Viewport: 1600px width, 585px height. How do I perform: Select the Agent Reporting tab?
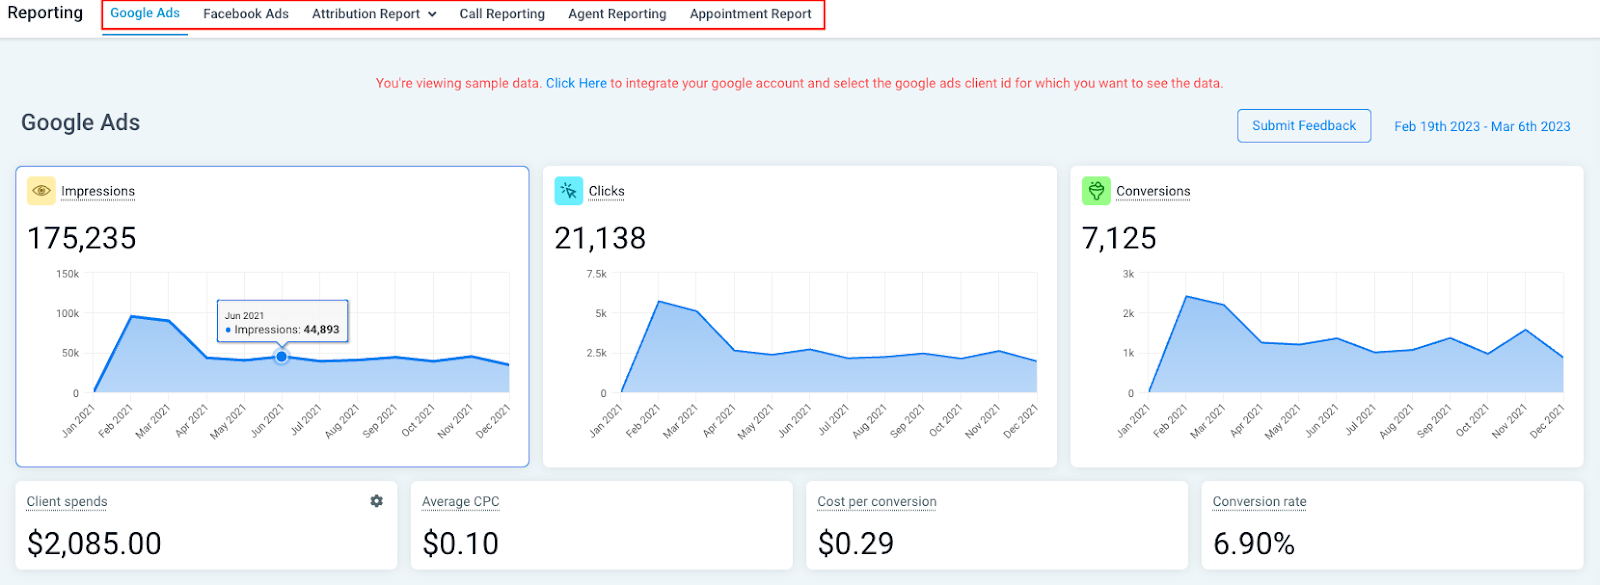(617, 14)
